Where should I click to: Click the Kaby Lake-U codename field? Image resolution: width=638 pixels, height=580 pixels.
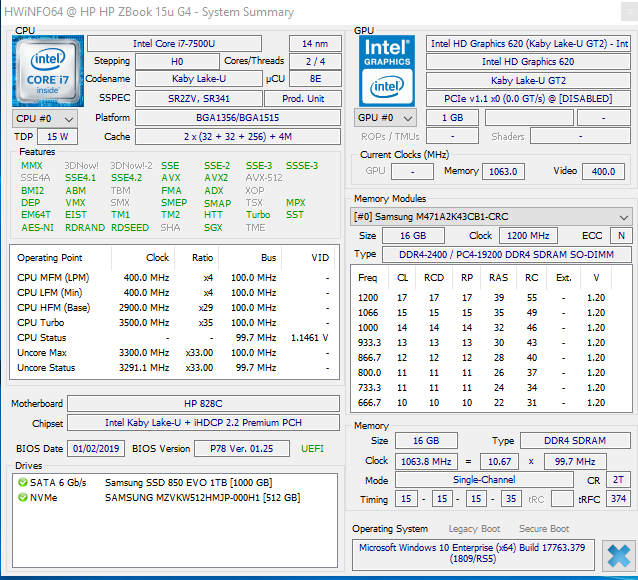pos(199,79)
